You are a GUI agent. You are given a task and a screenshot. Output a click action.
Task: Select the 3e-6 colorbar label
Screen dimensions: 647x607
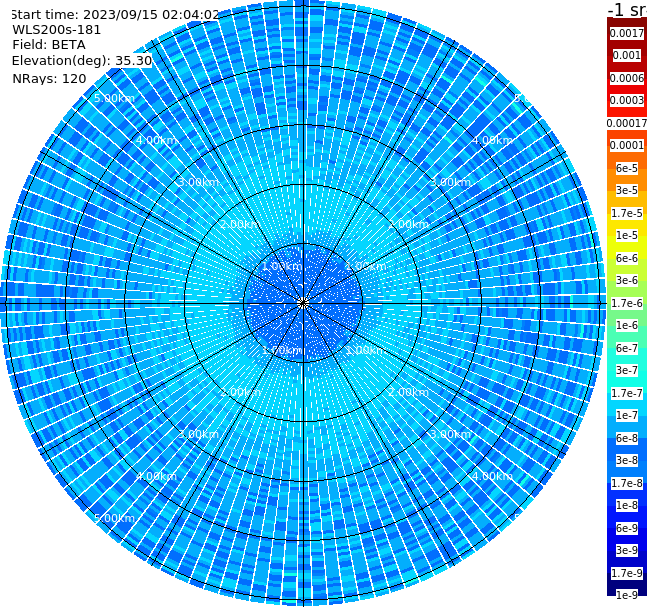point(627,280)
